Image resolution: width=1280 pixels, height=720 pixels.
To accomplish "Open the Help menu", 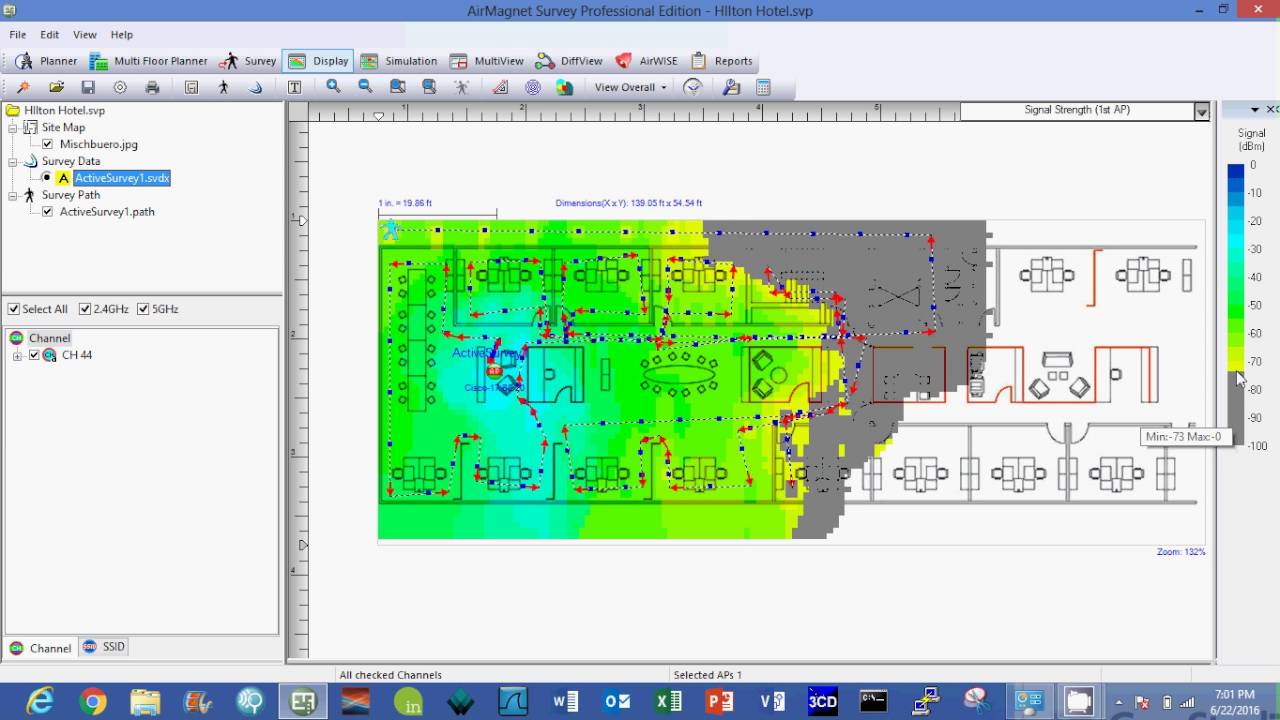I will point(121,35).
